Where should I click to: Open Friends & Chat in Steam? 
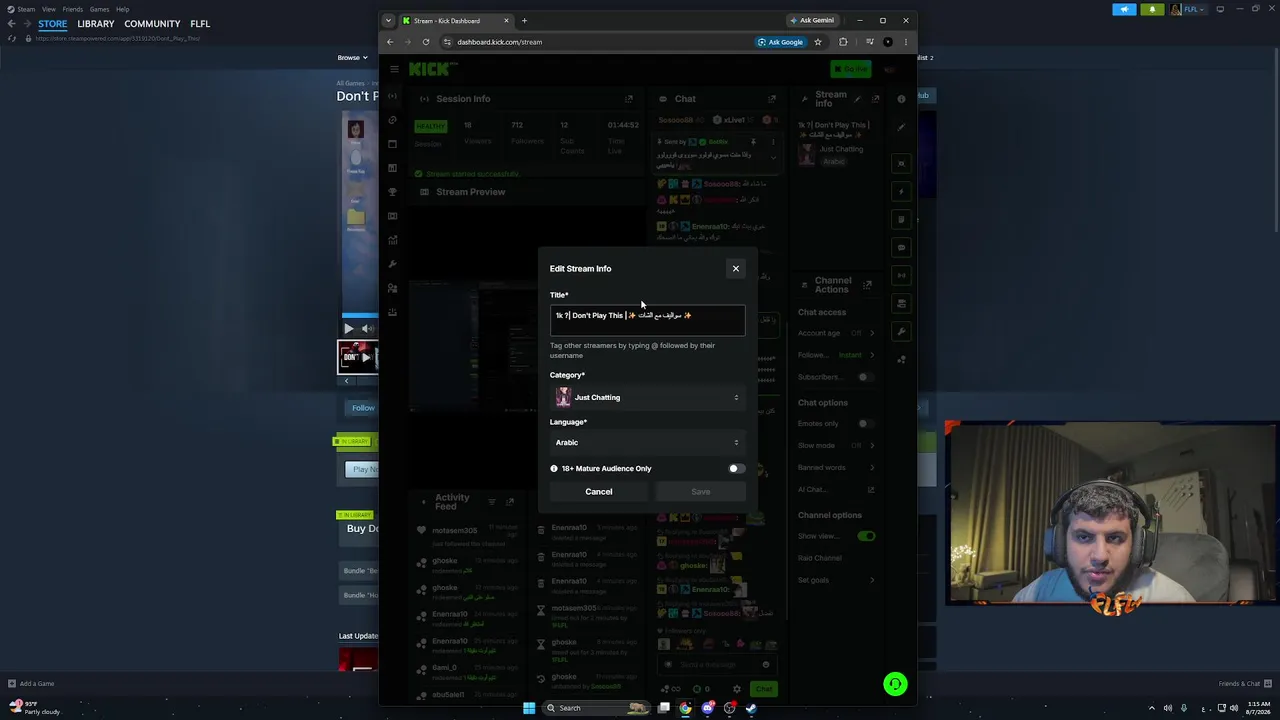pos(1245,684)
